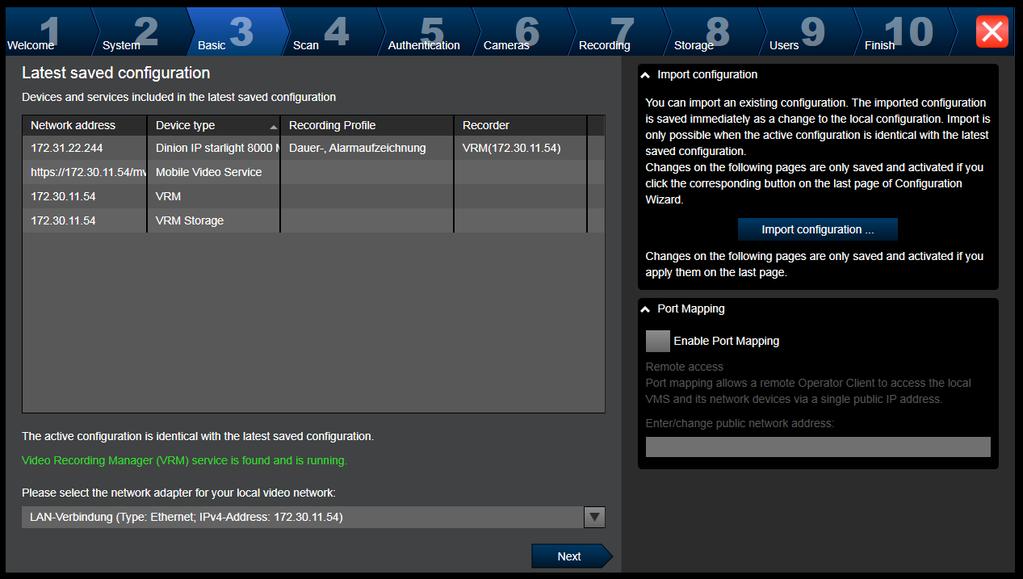Screen dimensions: 1023x579
Task: Select the Mobile Video Service row
Action: [x=313, y=172]
